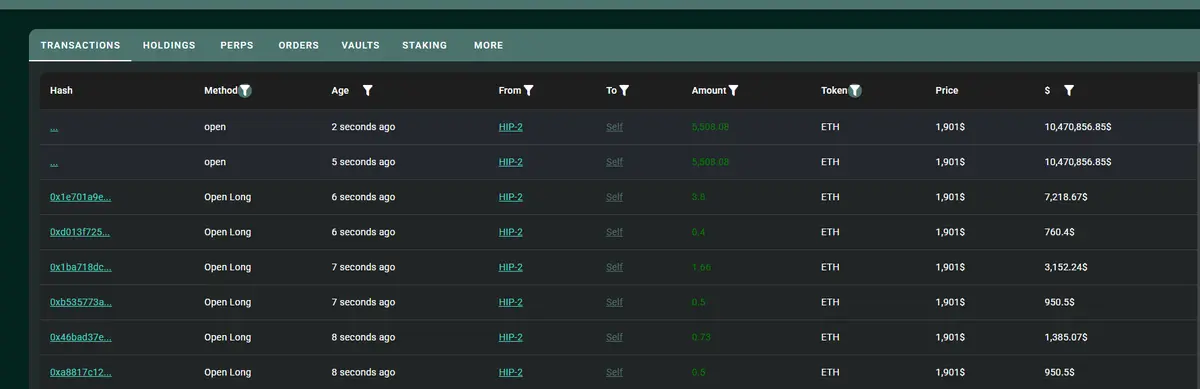Click the Price column header
Screen dimensions: 1200x389
coord(946,91)
